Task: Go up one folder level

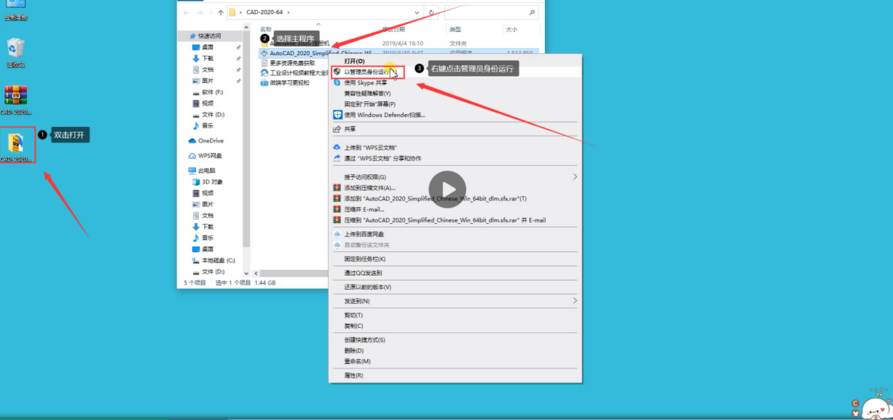Action: (220, 12)
